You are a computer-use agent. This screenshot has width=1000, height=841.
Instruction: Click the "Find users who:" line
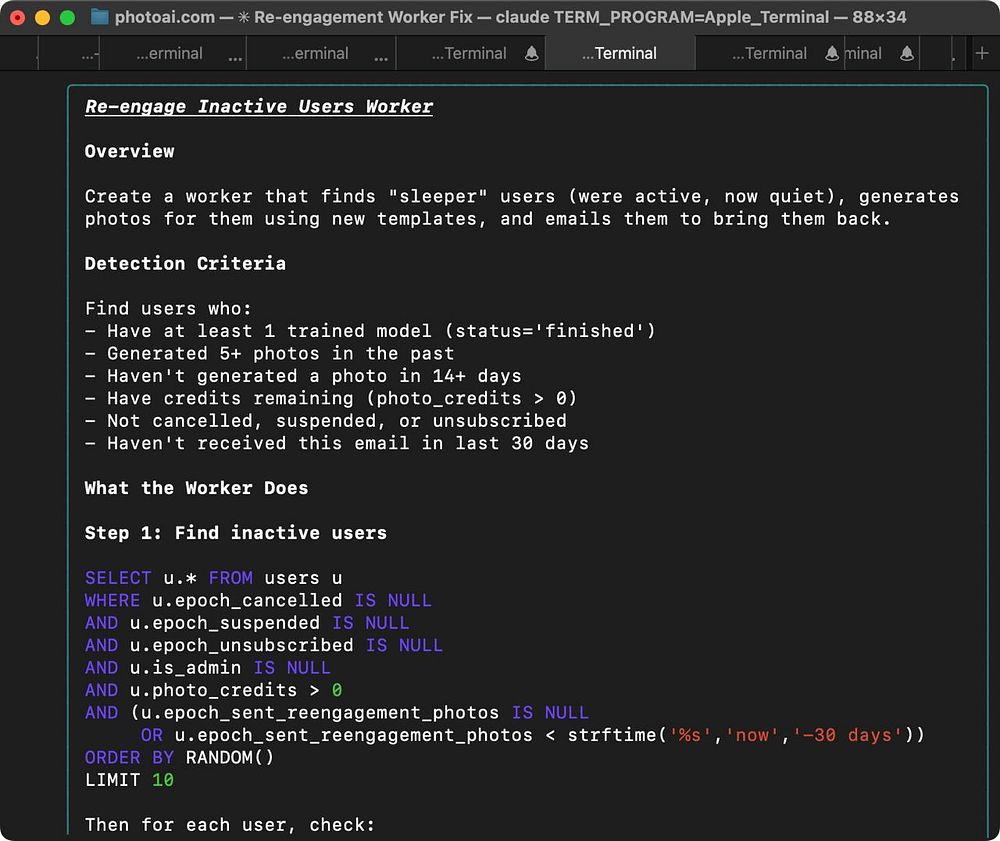[x=168, y=309]
